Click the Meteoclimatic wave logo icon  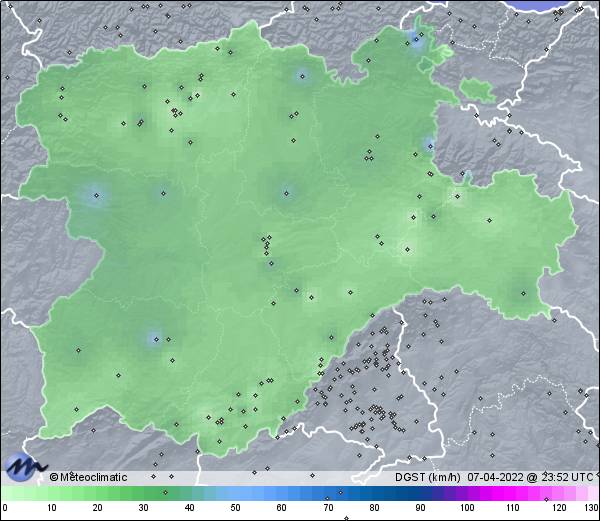point(25,467)
